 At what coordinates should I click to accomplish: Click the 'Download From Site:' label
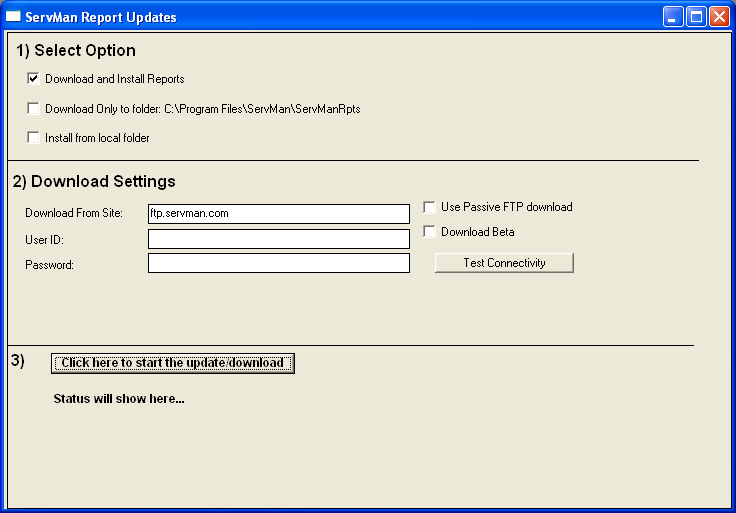tap(74, 213)
